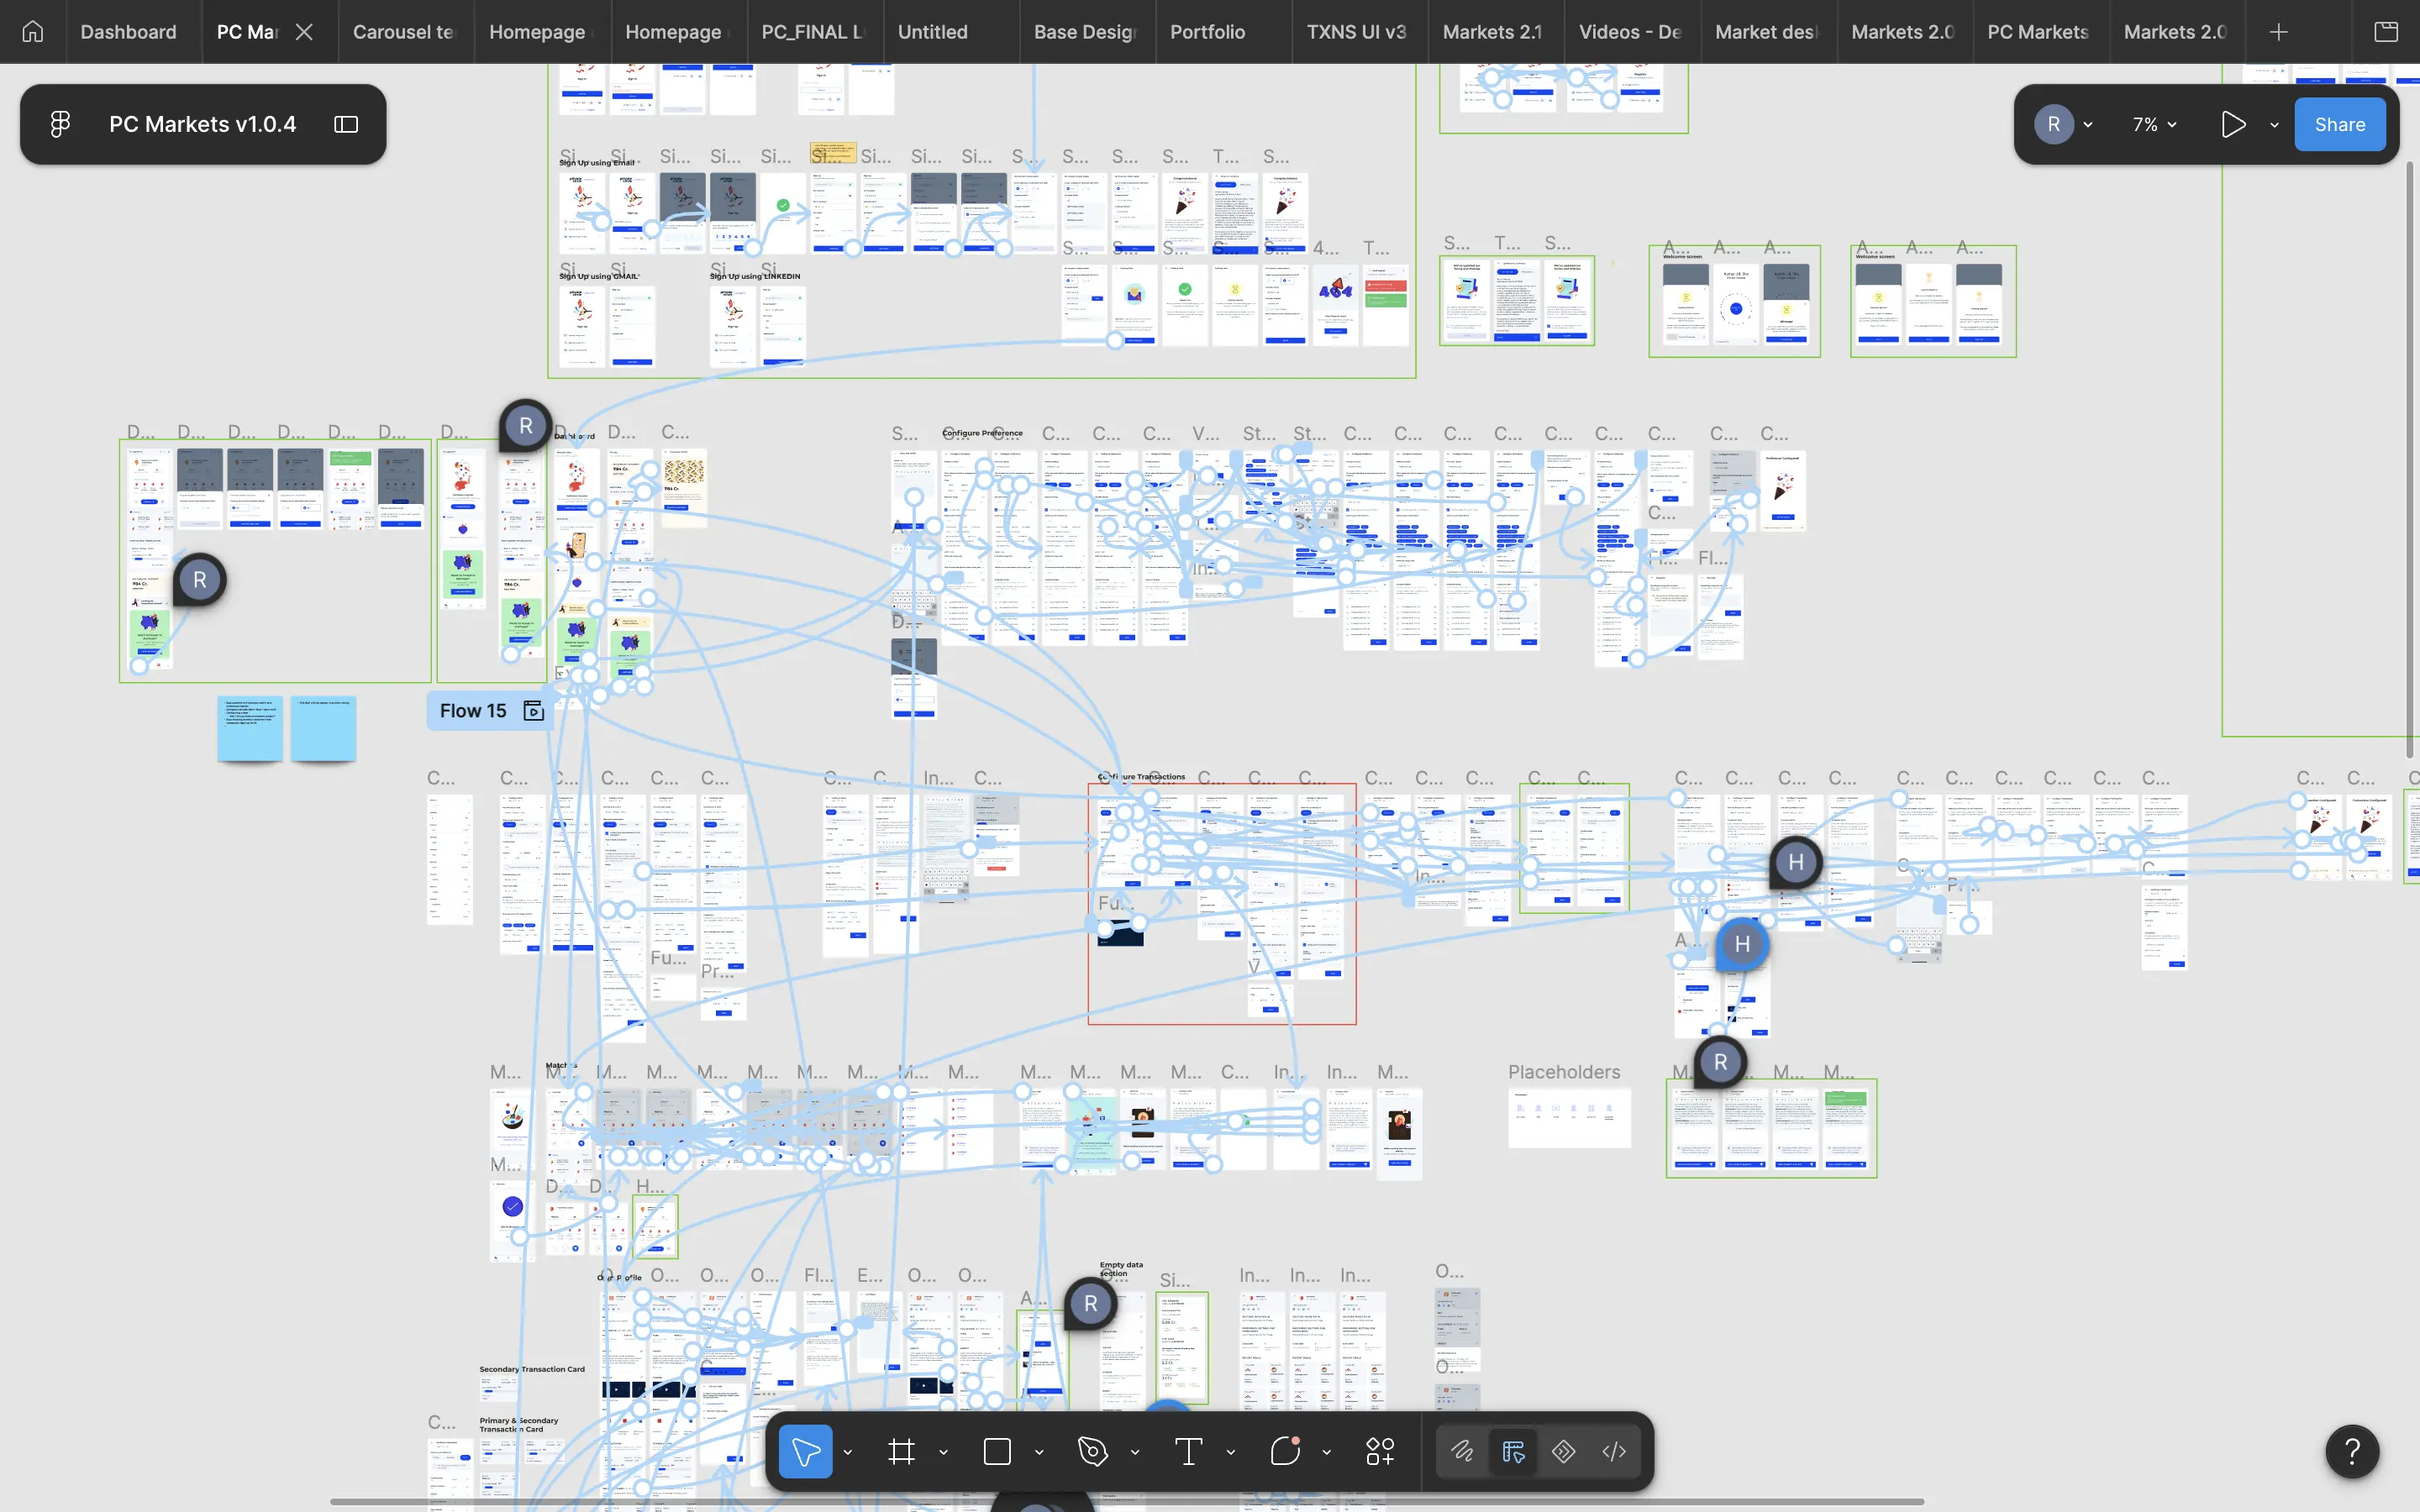Select the Move tool

[806, 1451]
